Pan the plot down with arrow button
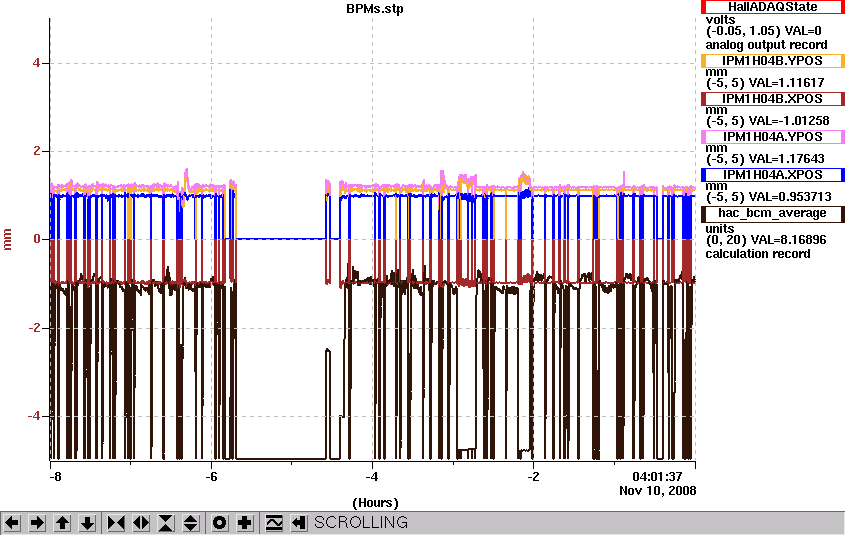 point(88,523)
